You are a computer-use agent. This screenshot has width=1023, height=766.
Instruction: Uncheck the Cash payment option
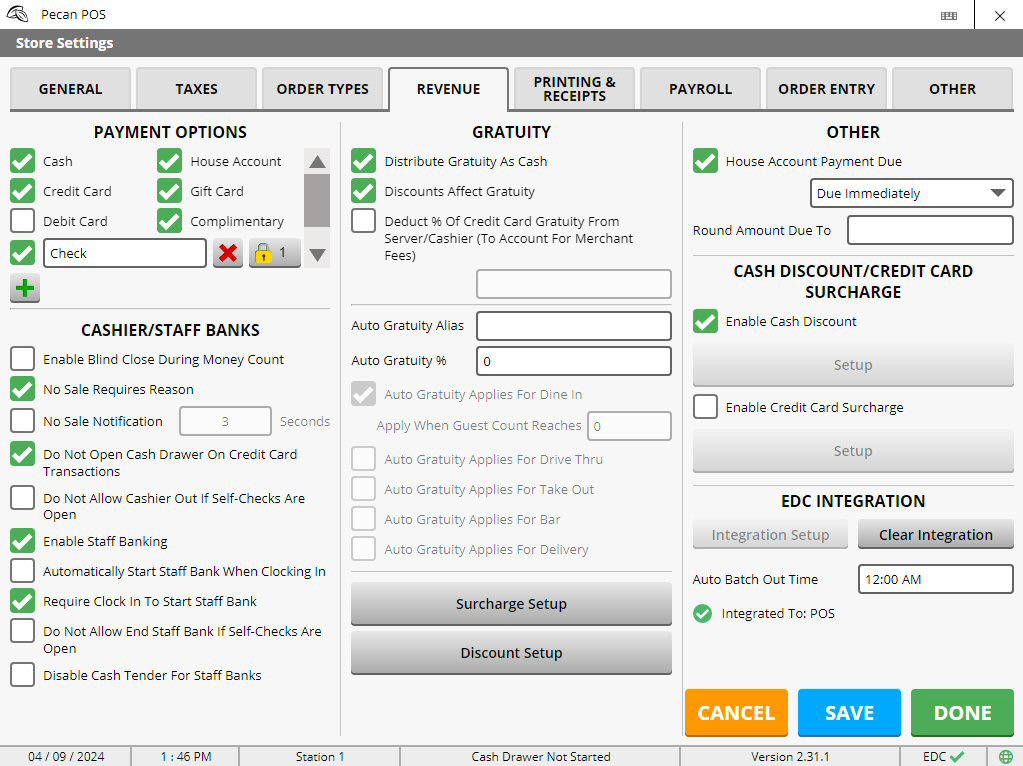[x=23, y=161]
